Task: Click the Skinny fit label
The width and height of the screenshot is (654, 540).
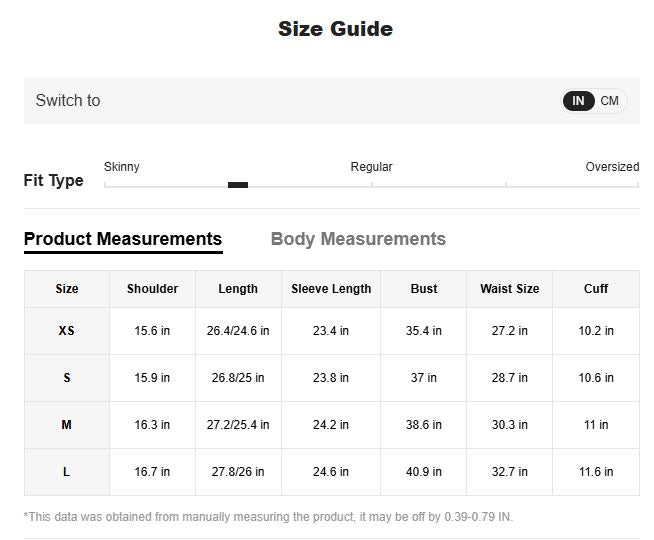Action: click(122, 167)
